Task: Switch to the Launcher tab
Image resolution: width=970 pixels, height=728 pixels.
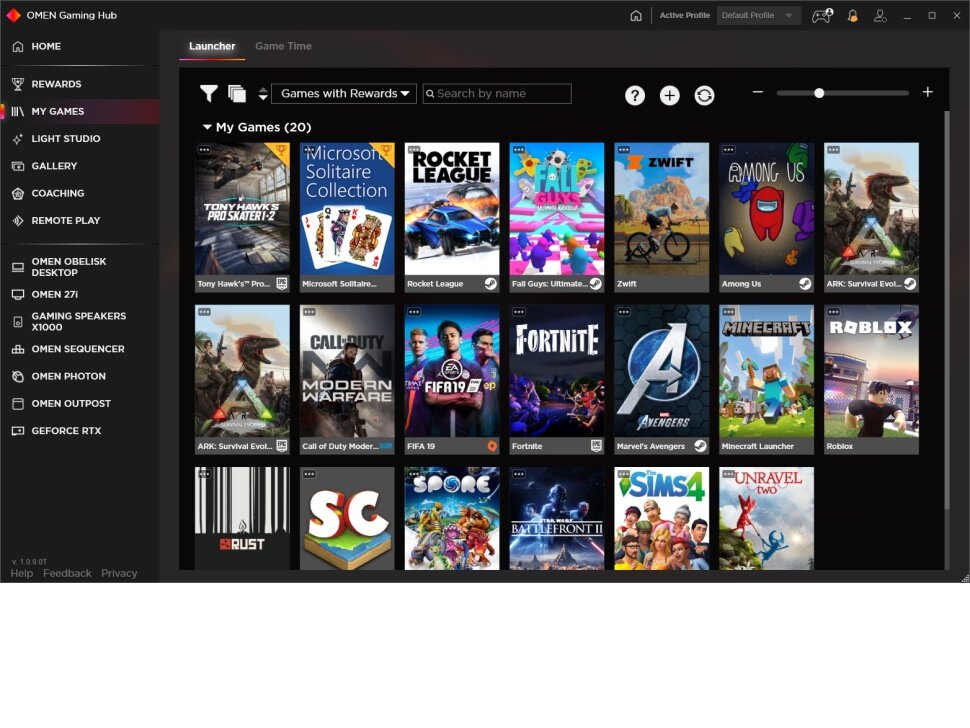Action: pyautogui.click(x=212, y=46)
